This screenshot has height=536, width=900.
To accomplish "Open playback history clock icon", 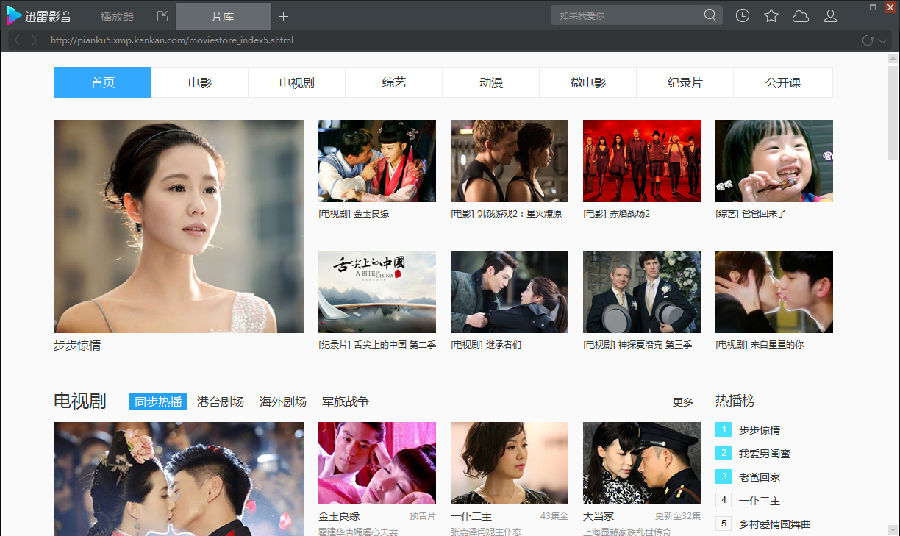I will [742, 16].
